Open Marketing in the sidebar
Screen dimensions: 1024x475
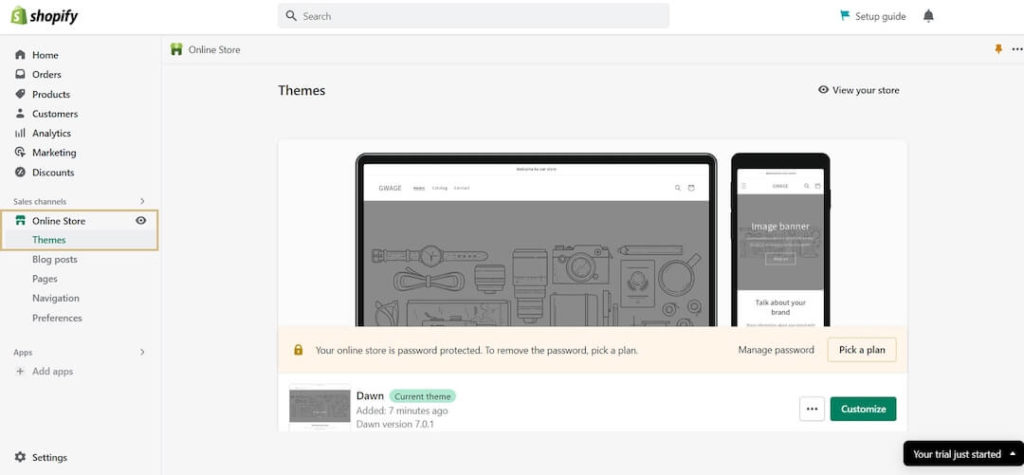pyautogui.click(x=54, y=152)
